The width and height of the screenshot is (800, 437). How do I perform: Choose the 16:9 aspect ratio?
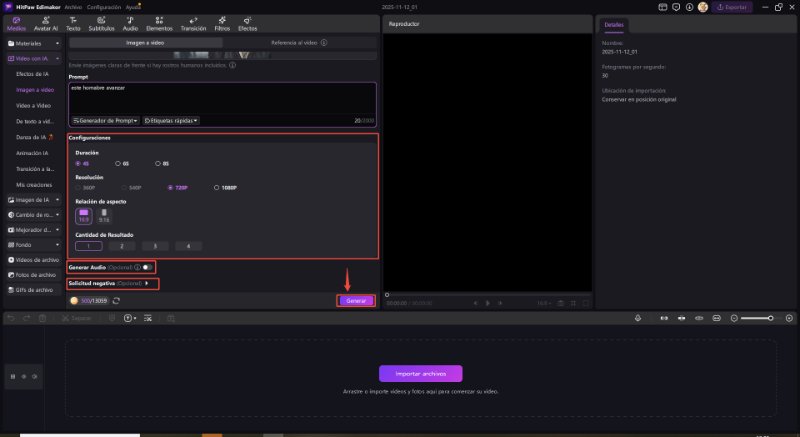[x=84, y=216]
